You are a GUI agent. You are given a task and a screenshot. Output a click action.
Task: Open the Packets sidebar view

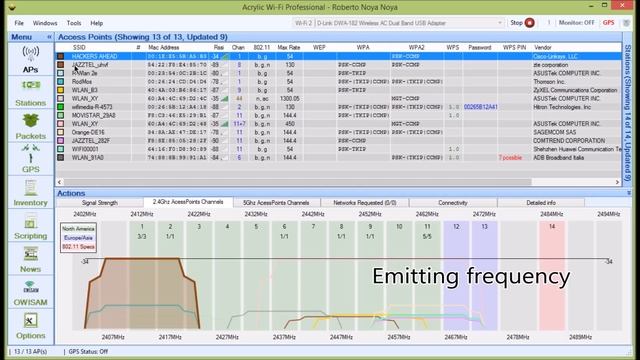tap(31, 126)
